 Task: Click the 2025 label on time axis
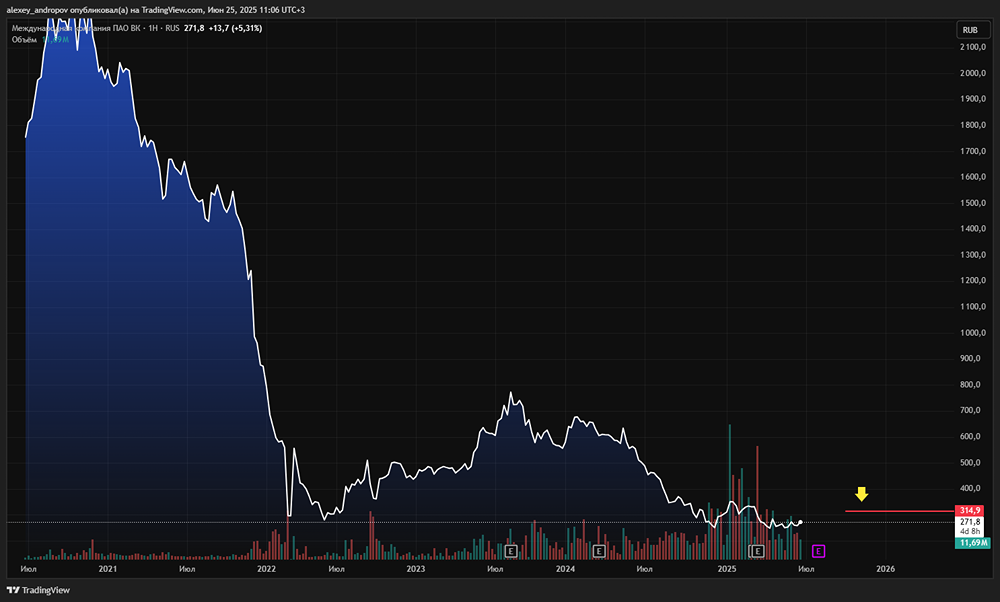pyautogui.click(x=726, y=569)
